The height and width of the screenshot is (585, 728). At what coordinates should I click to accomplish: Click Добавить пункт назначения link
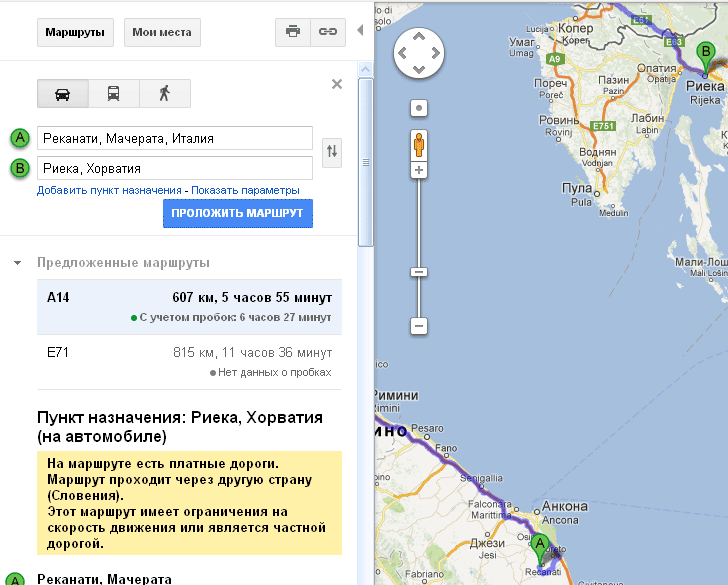pos(109,190)
